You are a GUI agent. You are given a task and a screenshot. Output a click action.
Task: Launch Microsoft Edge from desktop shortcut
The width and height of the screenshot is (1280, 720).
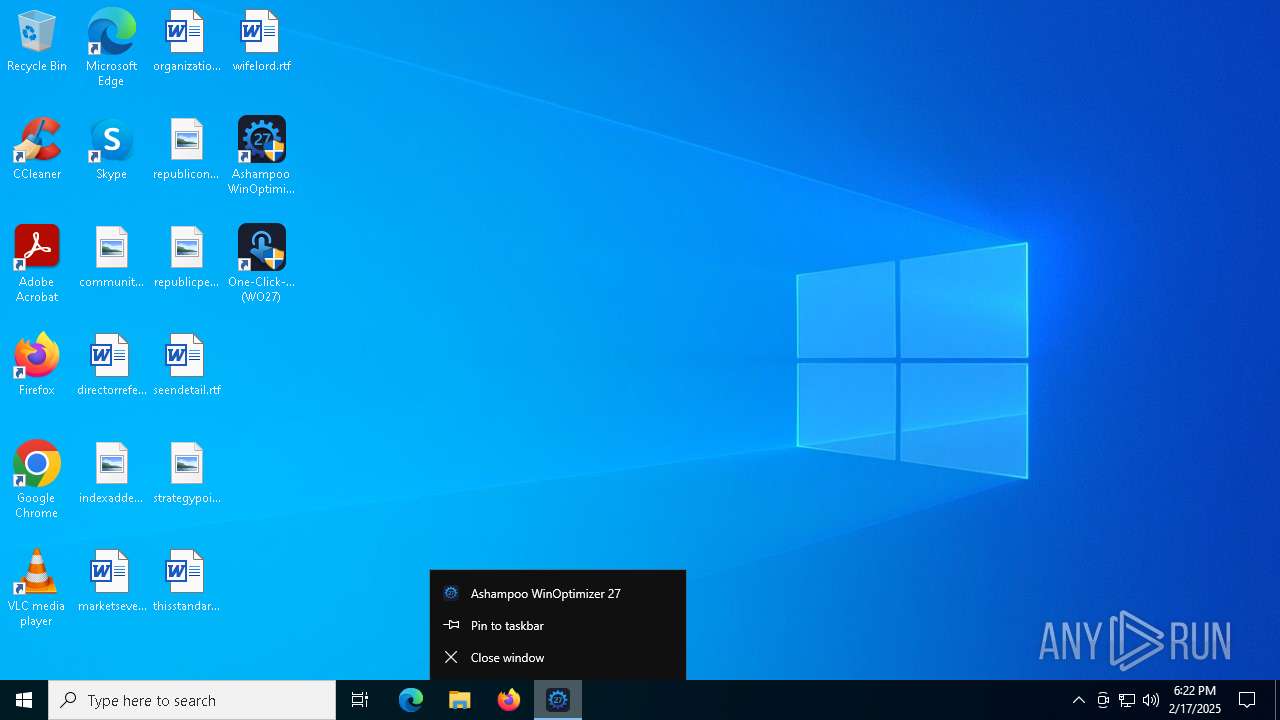[x=111, y=48]
